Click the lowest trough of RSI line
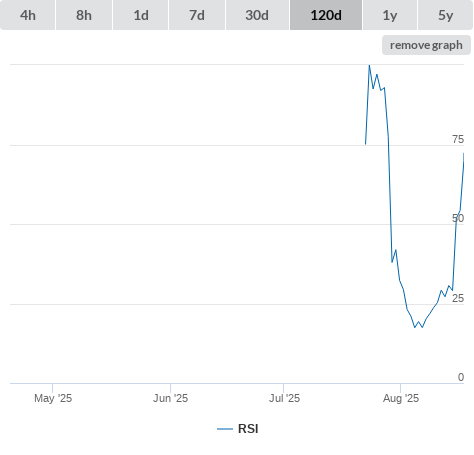The image size is (474, 455). coord(415,327)
